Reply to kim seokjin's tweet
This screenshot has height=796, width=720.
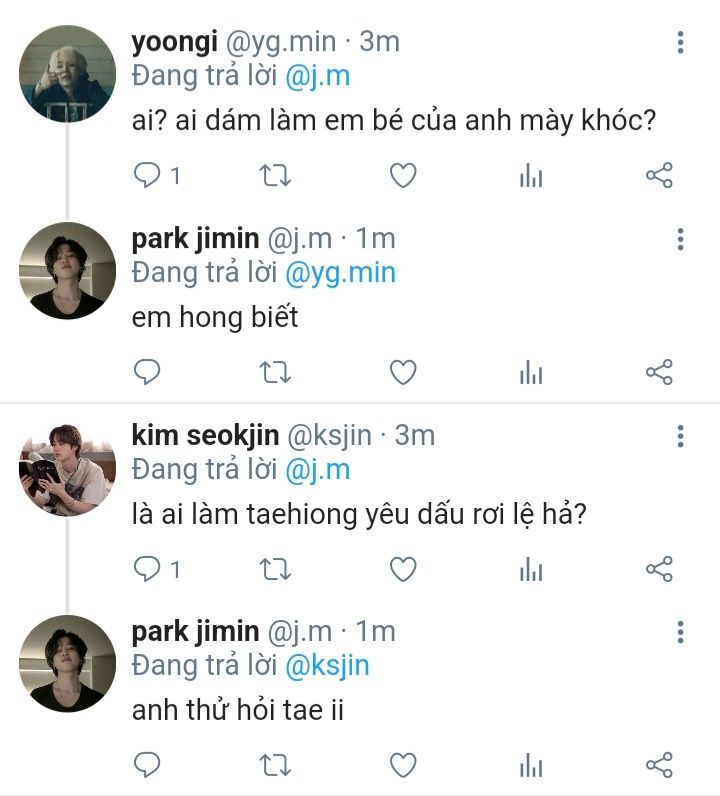(x=147, y=569)
